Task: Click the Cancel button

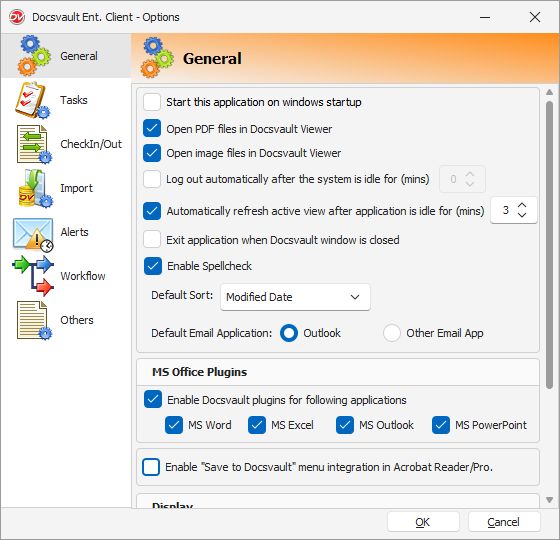Action: click(x=504, y=522)
